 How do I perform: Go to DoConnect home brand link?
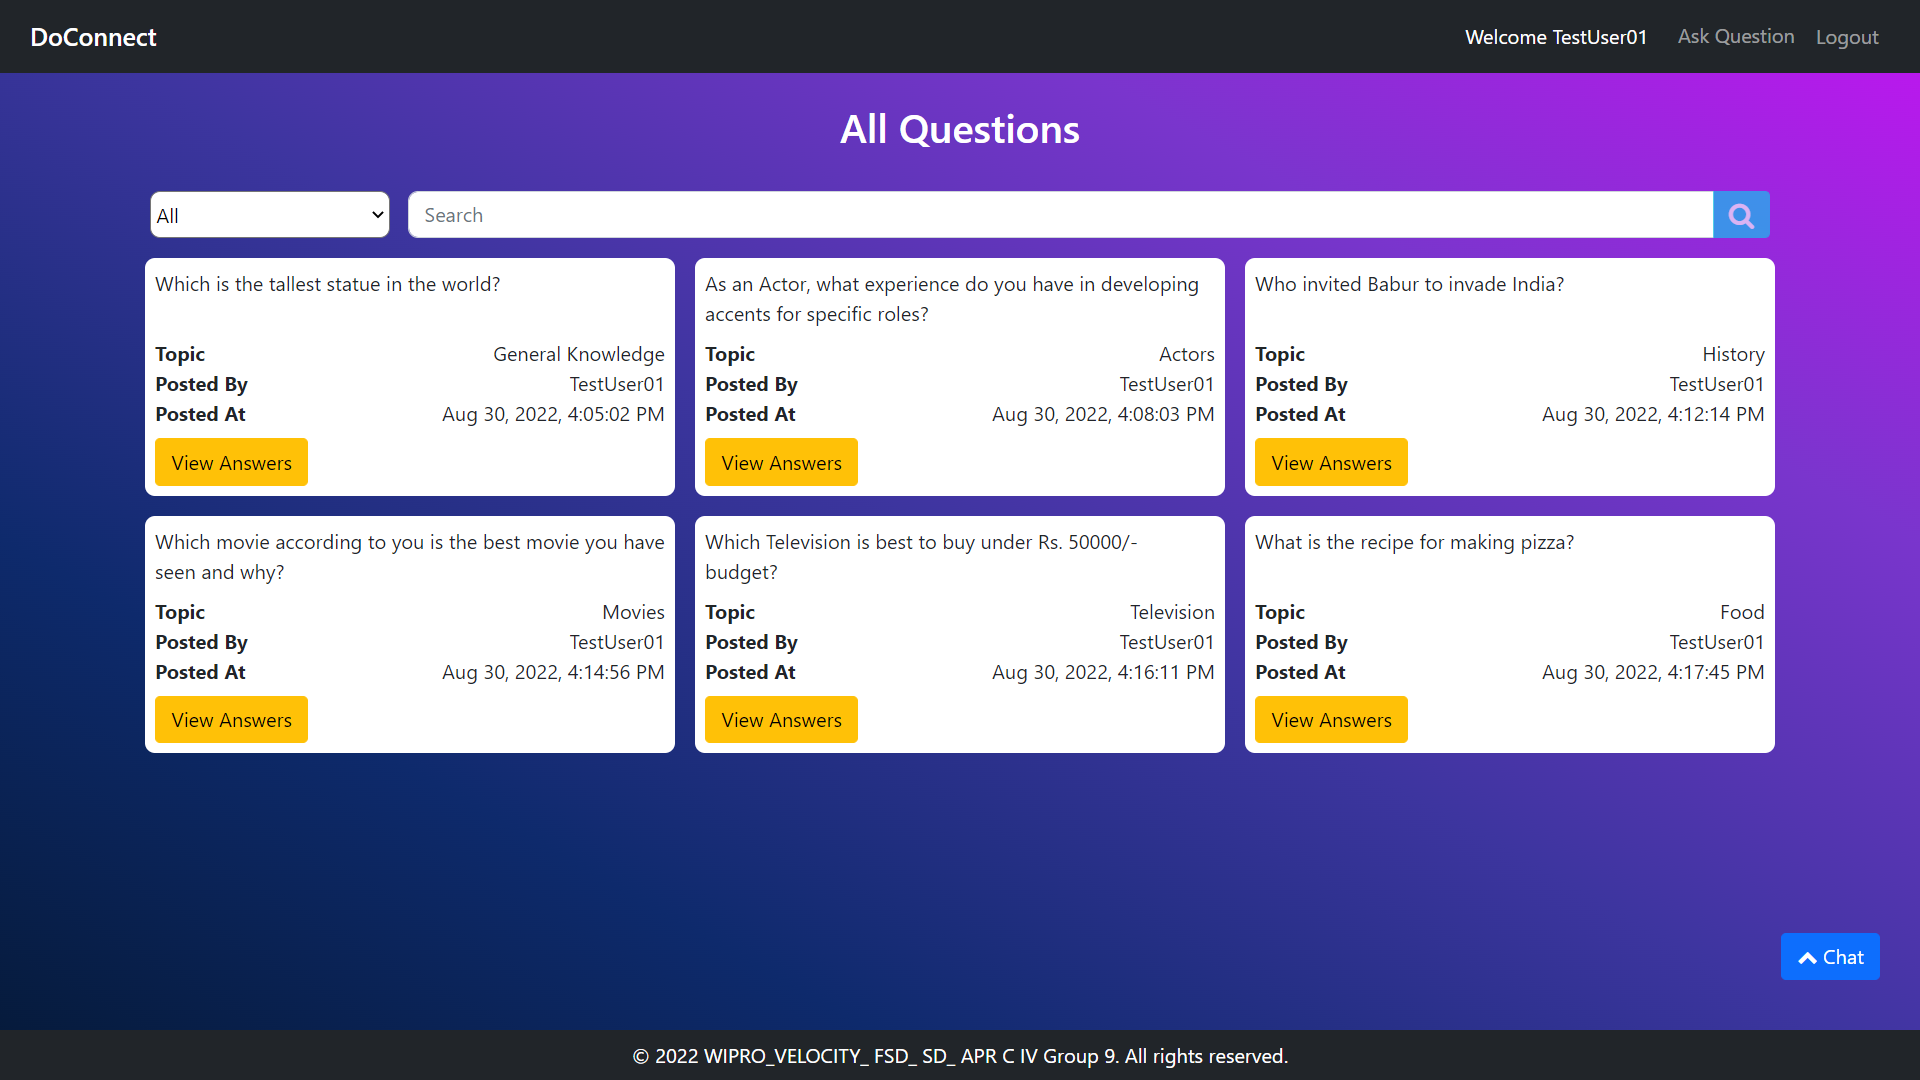(93, 37)
